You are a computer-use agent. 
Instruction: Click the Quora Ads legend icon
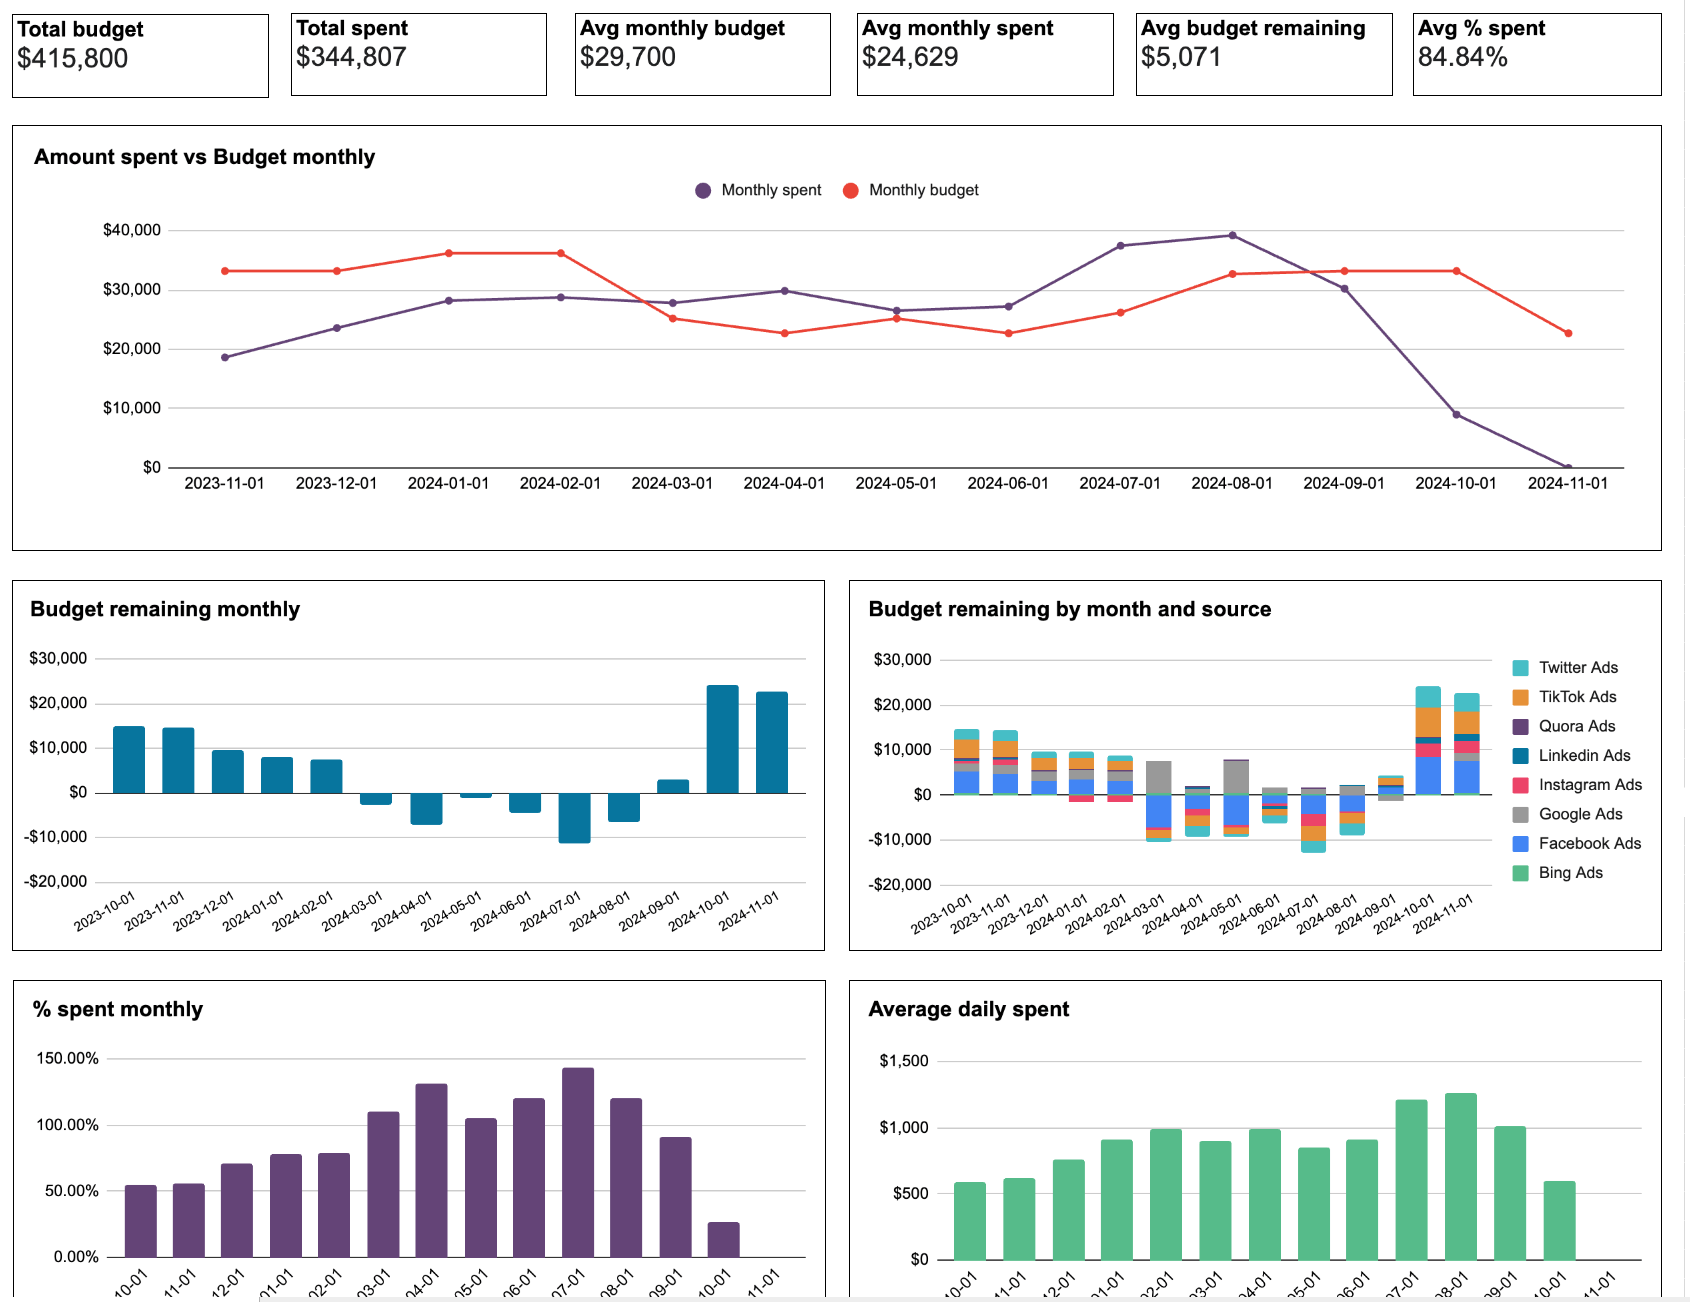click(x=1521, y=726)
